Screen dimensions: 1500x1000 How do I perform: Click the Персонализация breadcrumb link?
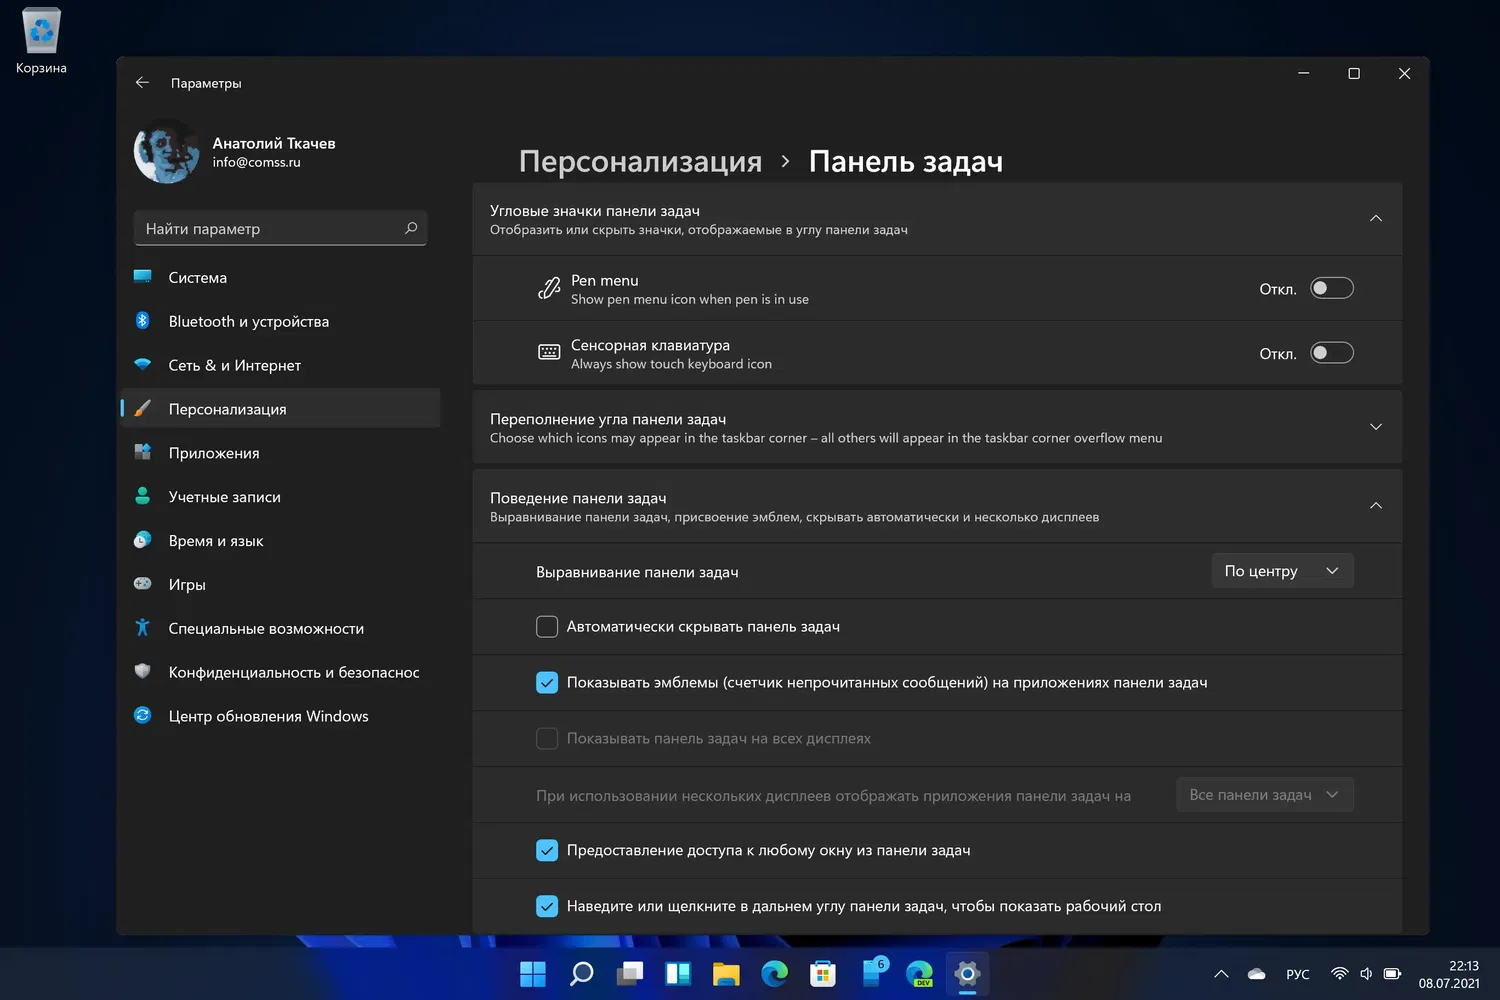click(640, 162)
